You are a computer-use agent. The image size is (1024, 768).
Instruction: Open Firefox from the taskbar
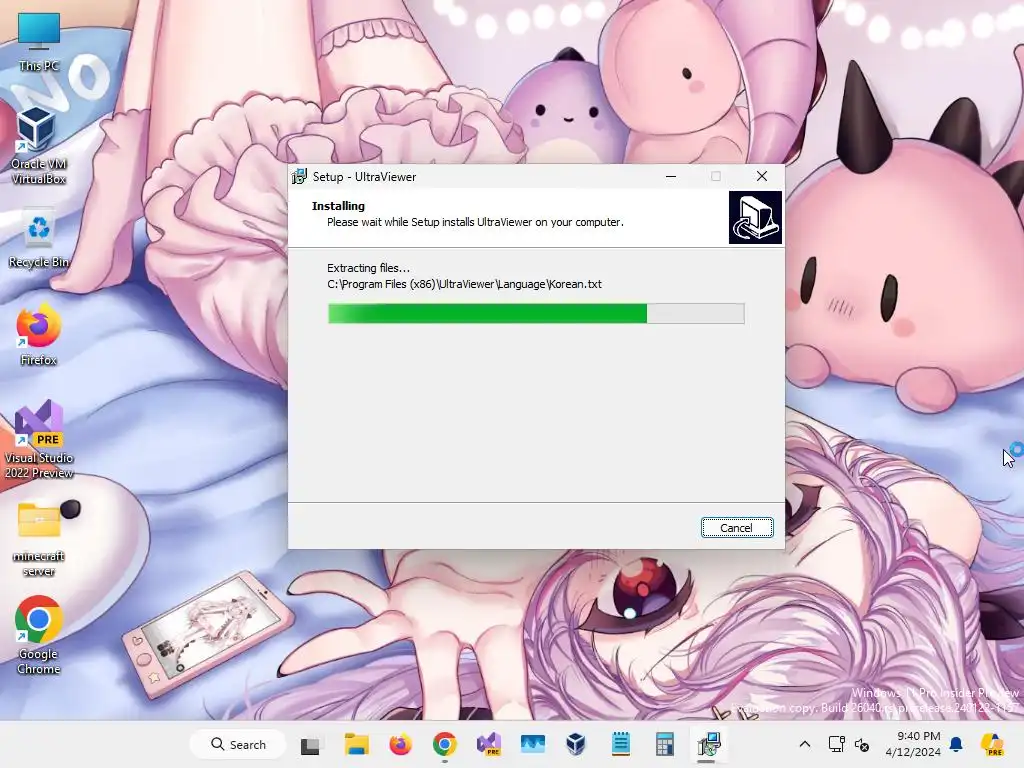400,744
